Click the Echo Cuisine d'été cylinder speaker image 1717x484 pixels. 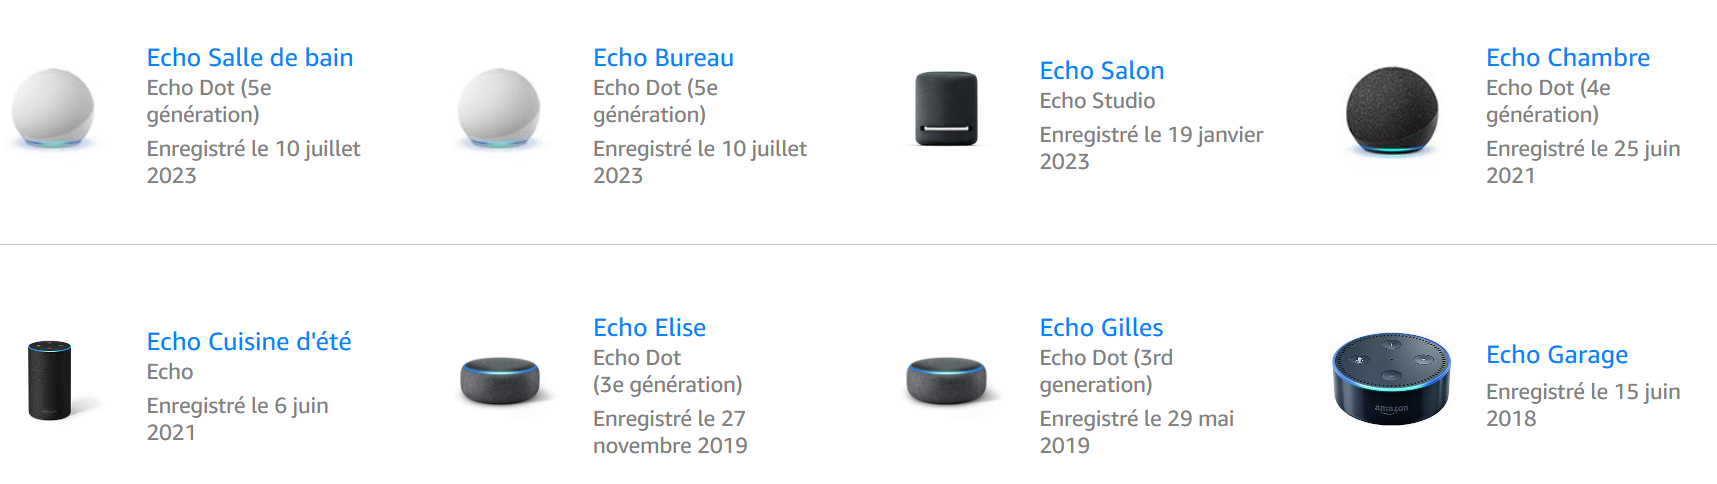[50, 380]
